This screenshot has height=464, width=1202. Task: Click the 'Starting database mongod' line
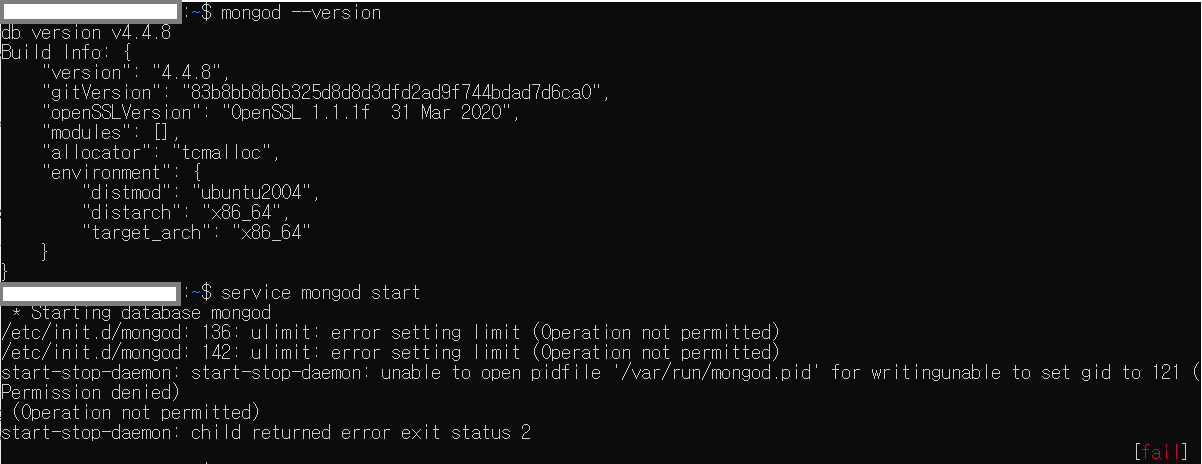pos(141,313)
